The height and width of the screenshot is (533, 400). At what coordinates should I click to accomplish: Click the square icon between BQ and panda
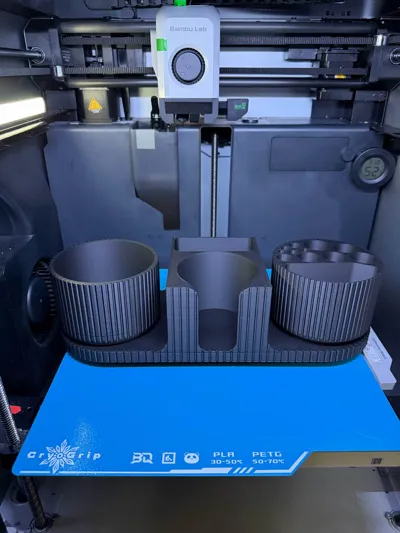point(169,458)
